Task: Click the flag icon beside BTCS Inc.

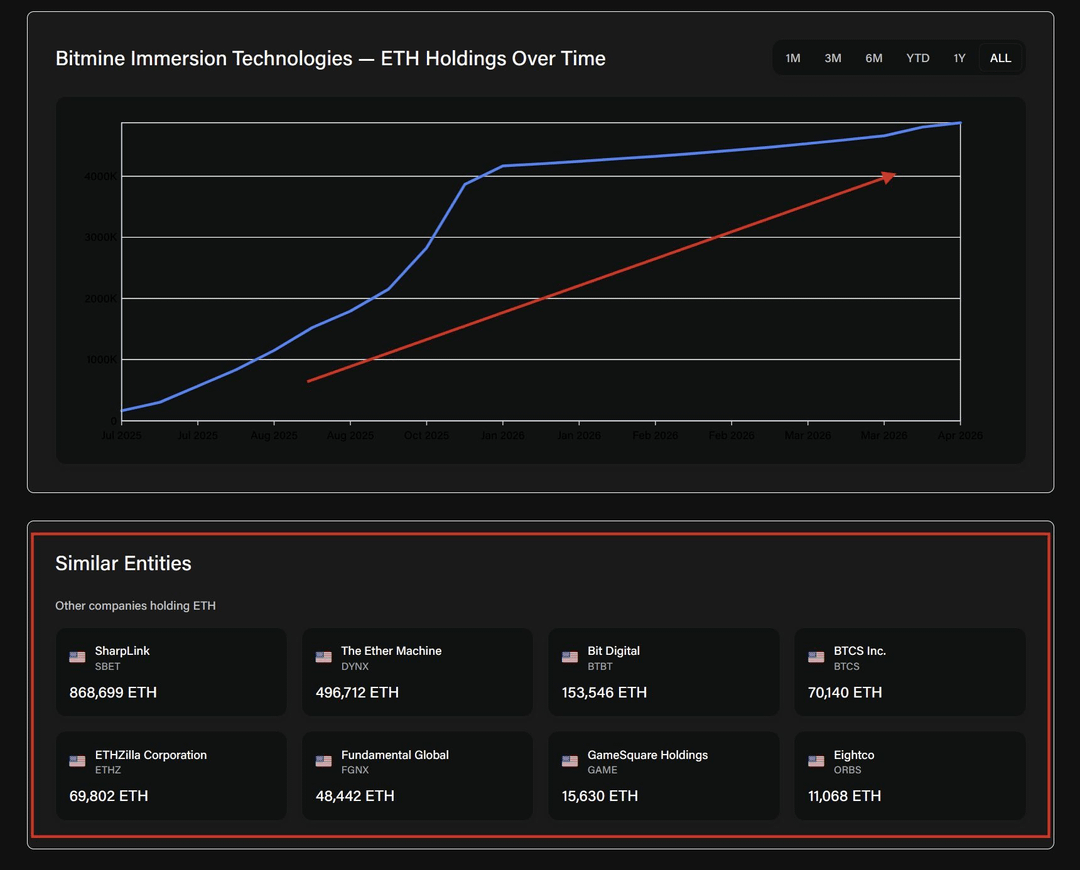Action: (x=816, y=657)
